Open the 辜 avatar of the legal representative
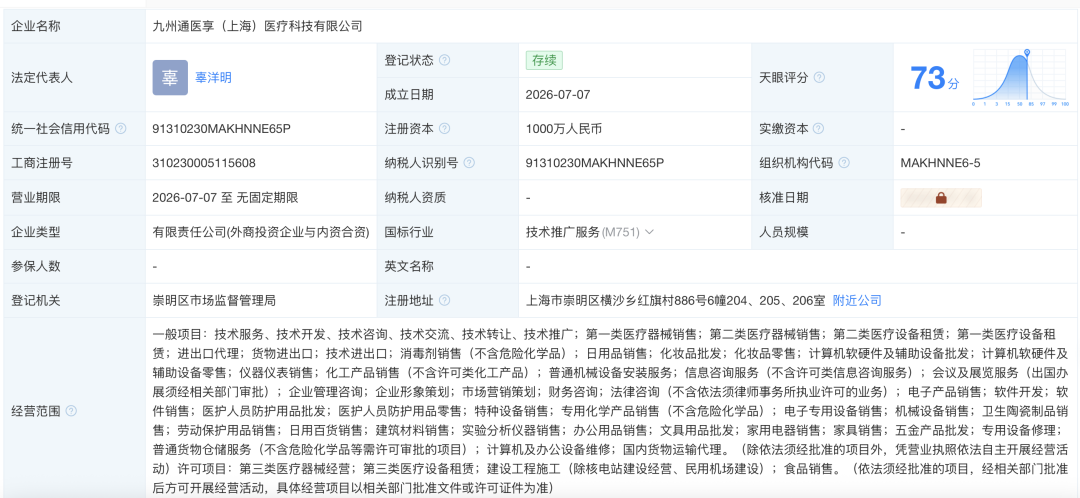 point(170,77)
